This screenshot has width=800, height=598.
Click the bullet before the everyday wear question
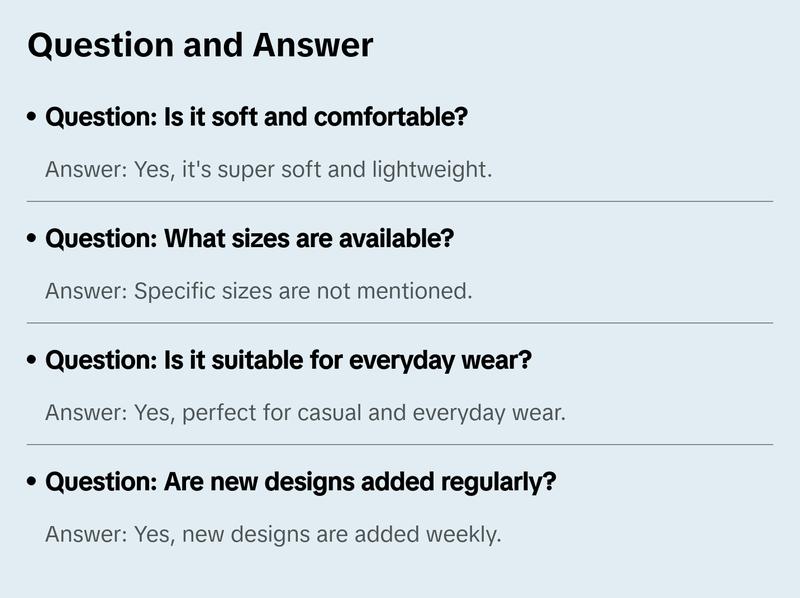[x=33, y=361]
